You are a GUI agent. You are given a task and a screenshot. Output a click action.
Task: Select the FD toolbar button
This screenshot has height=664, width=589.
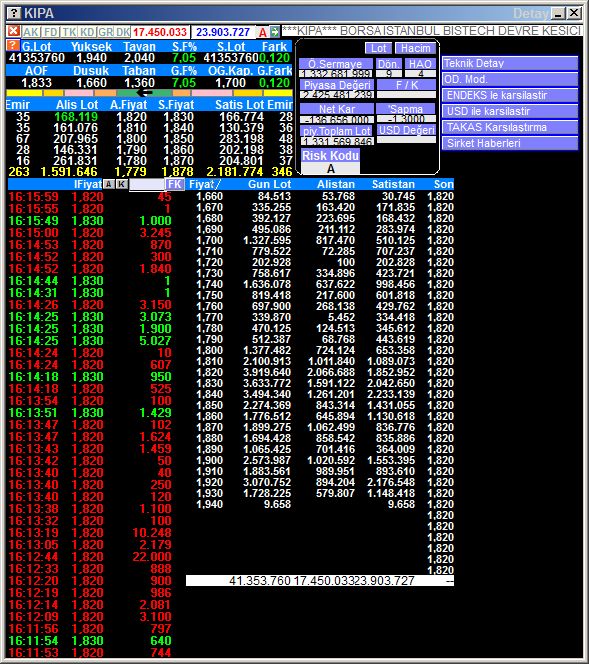[x=51, y=32]
